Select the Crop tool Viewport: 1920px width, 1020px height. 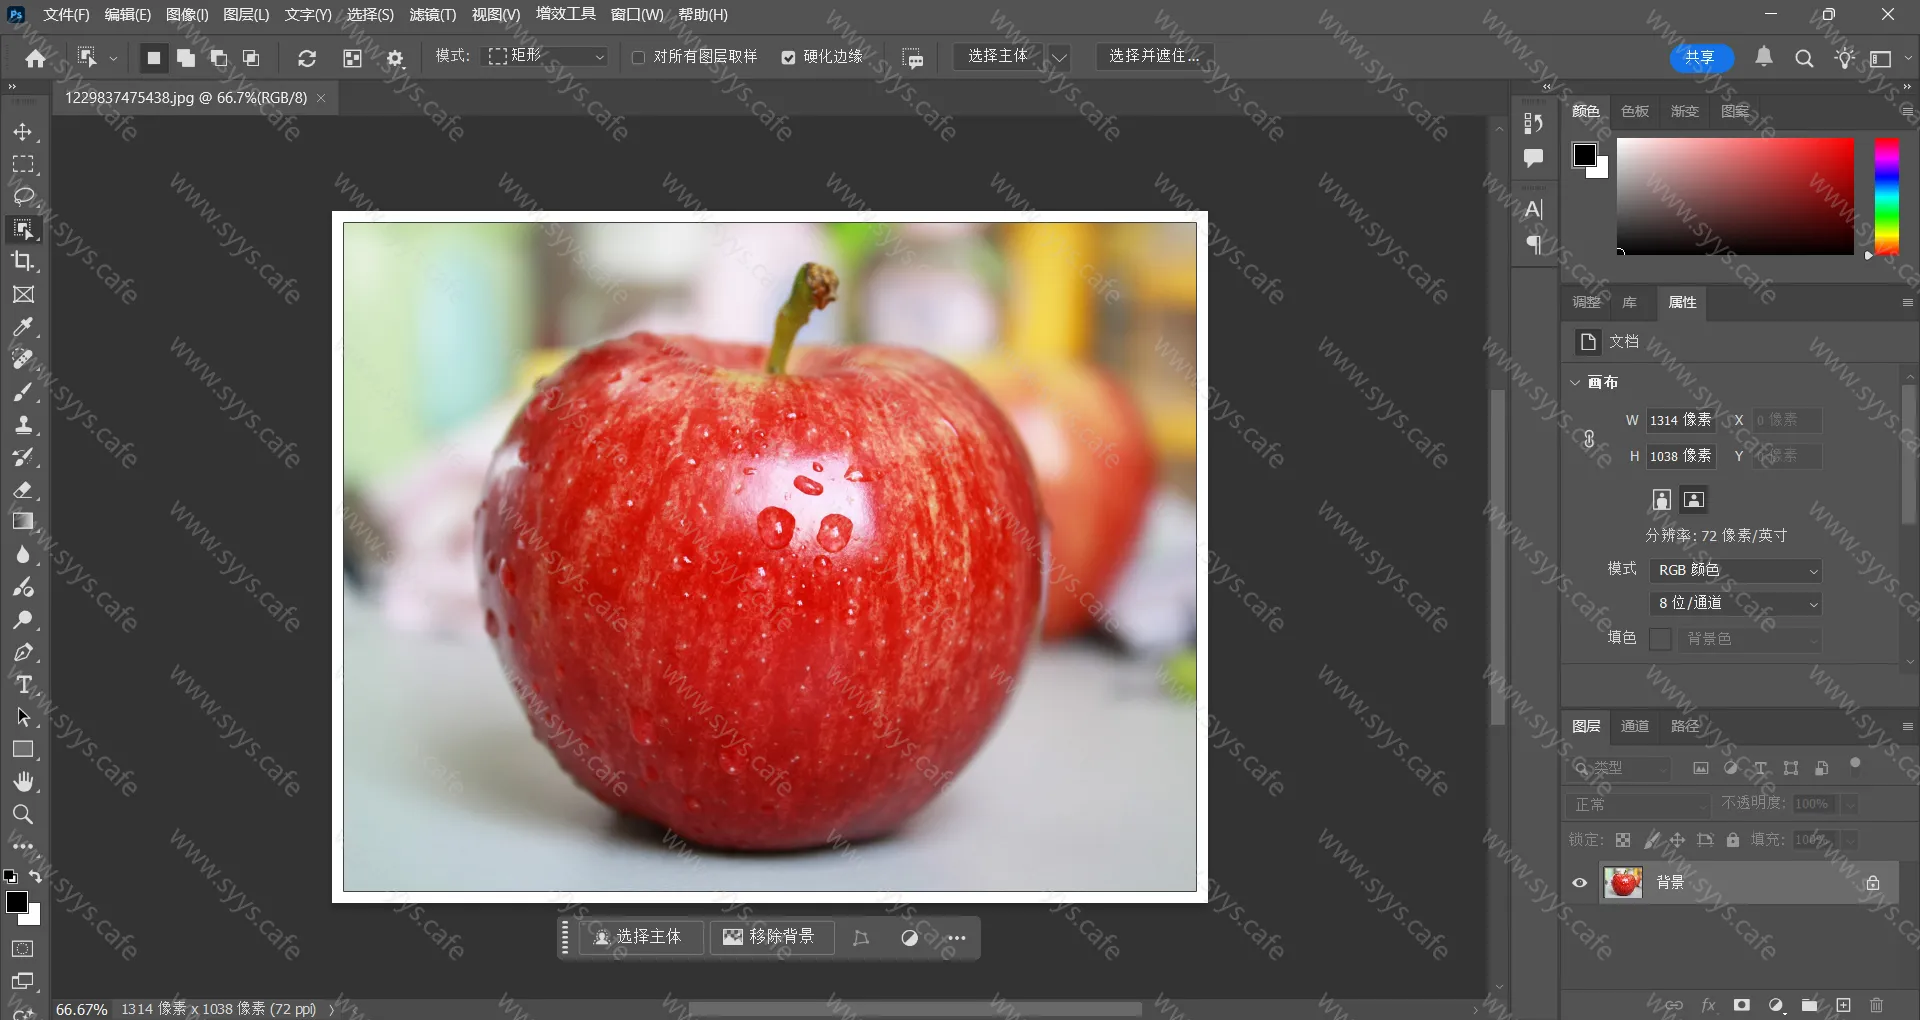click(23, 261)
